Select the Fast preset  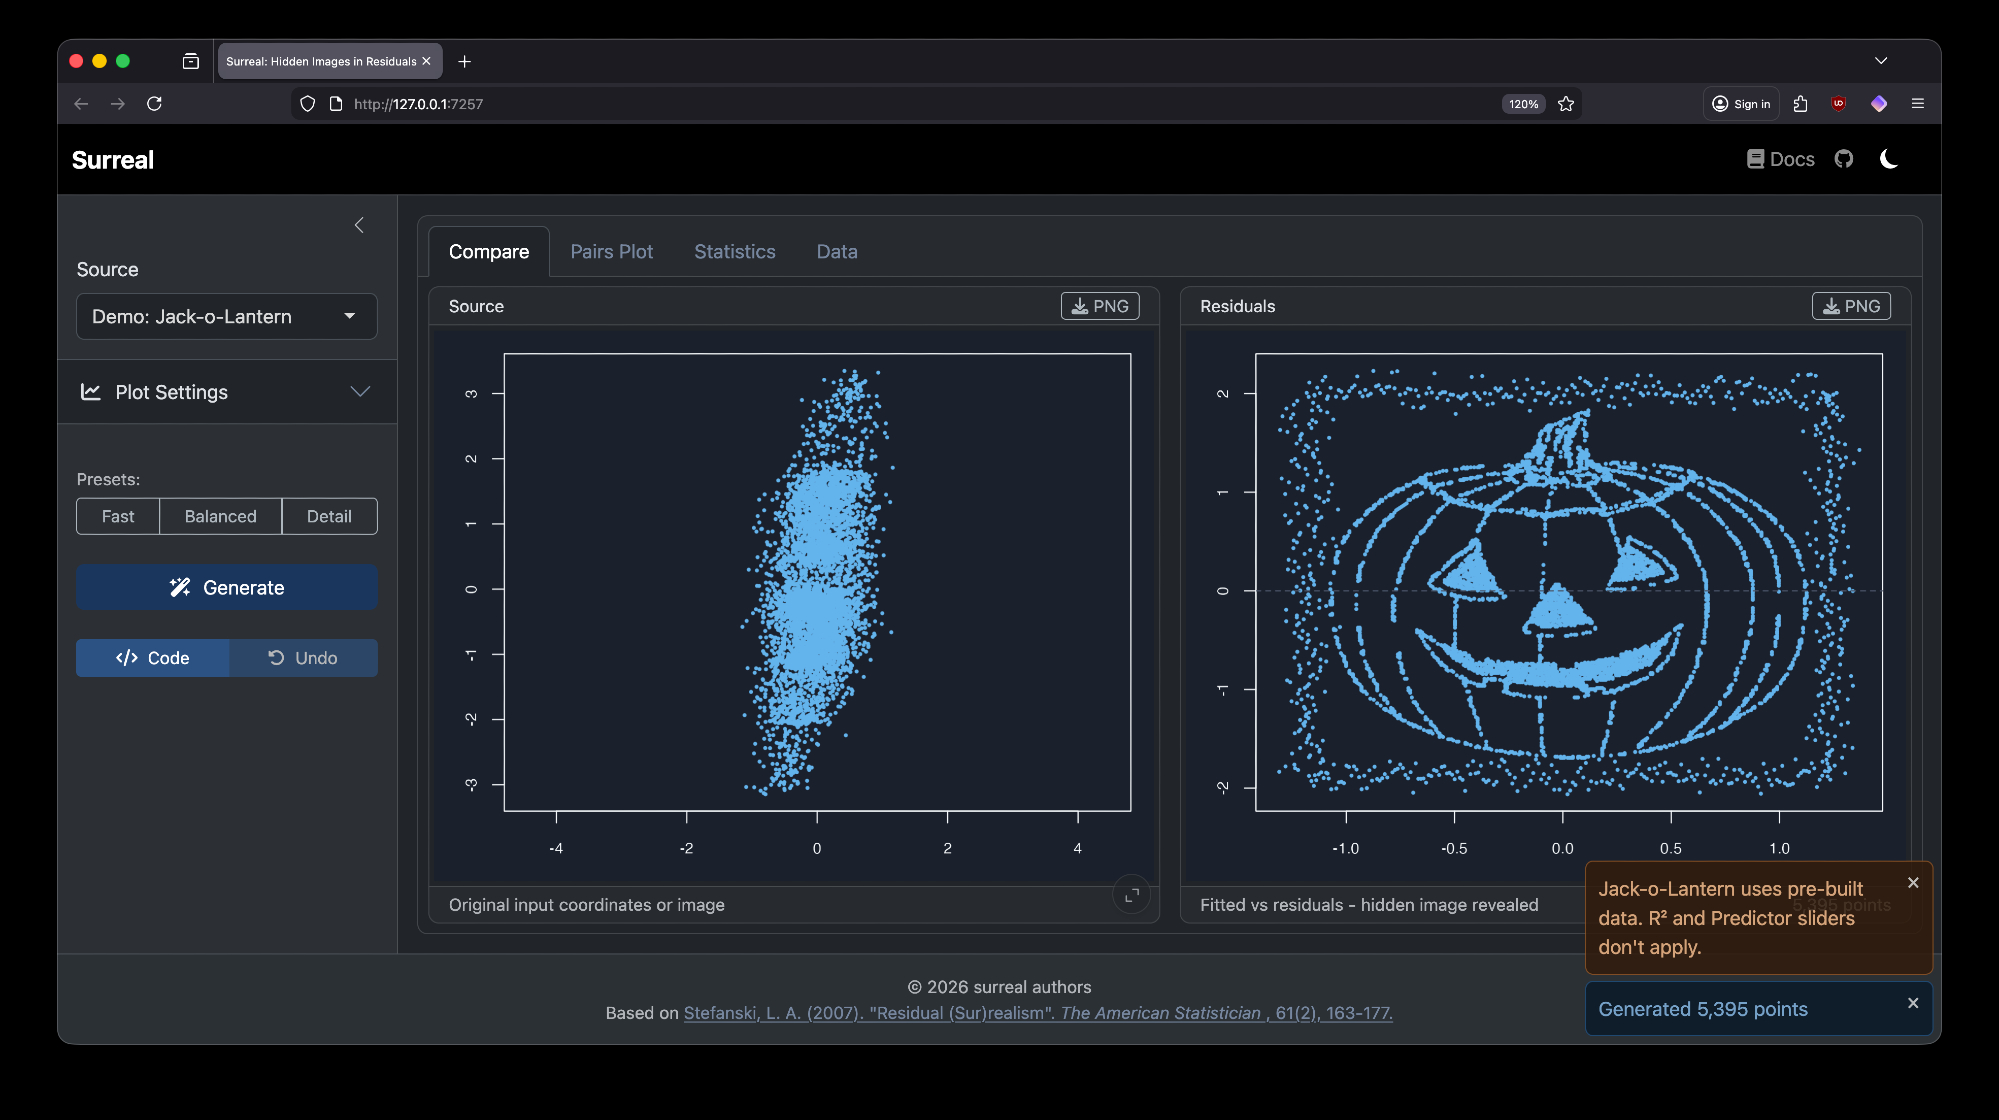click(x=118, y=516)
